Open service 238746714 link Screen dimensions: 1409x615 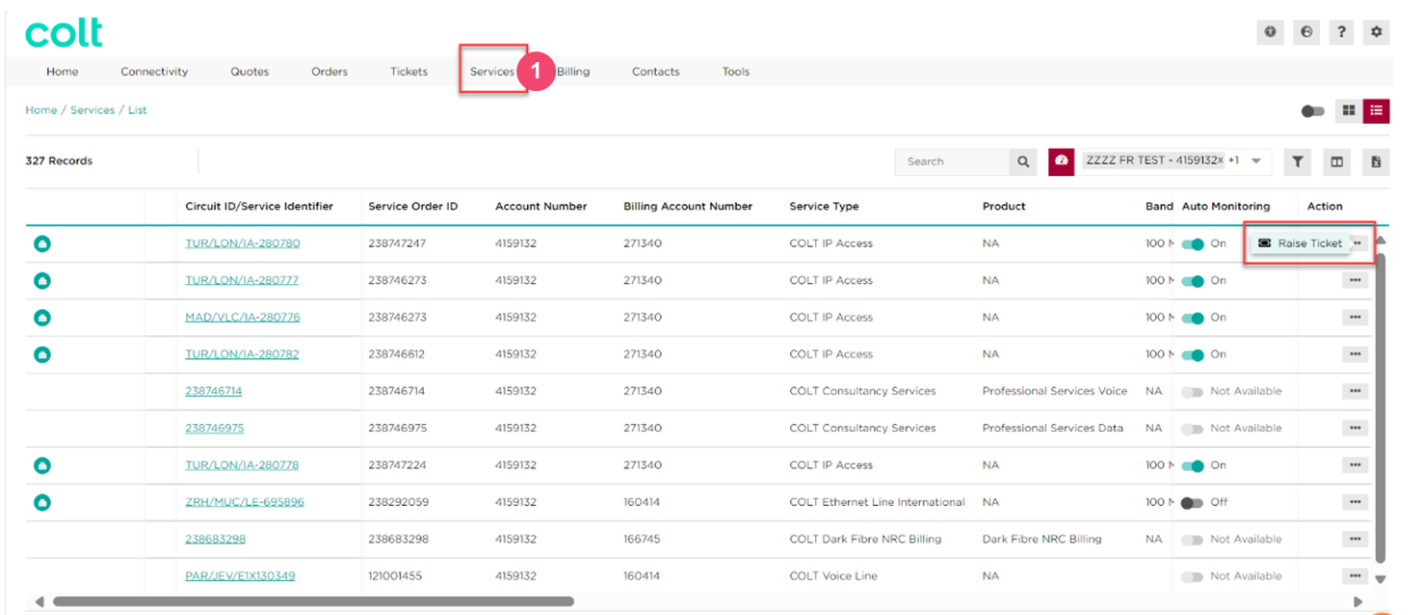click(x=213, y=392)
